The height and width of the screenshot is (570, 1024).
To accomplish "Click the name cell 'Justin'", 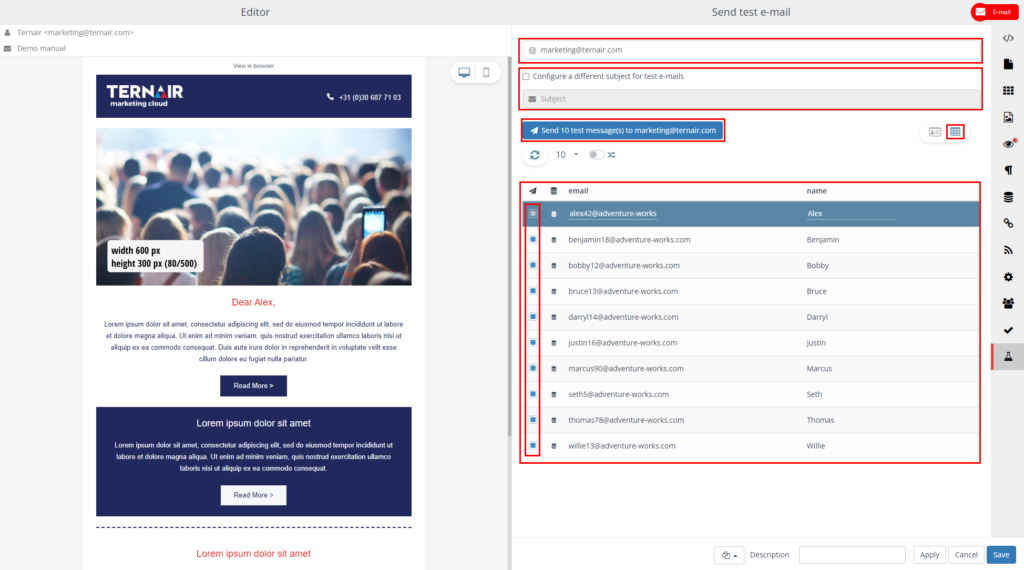I will [x=816, y=343].
